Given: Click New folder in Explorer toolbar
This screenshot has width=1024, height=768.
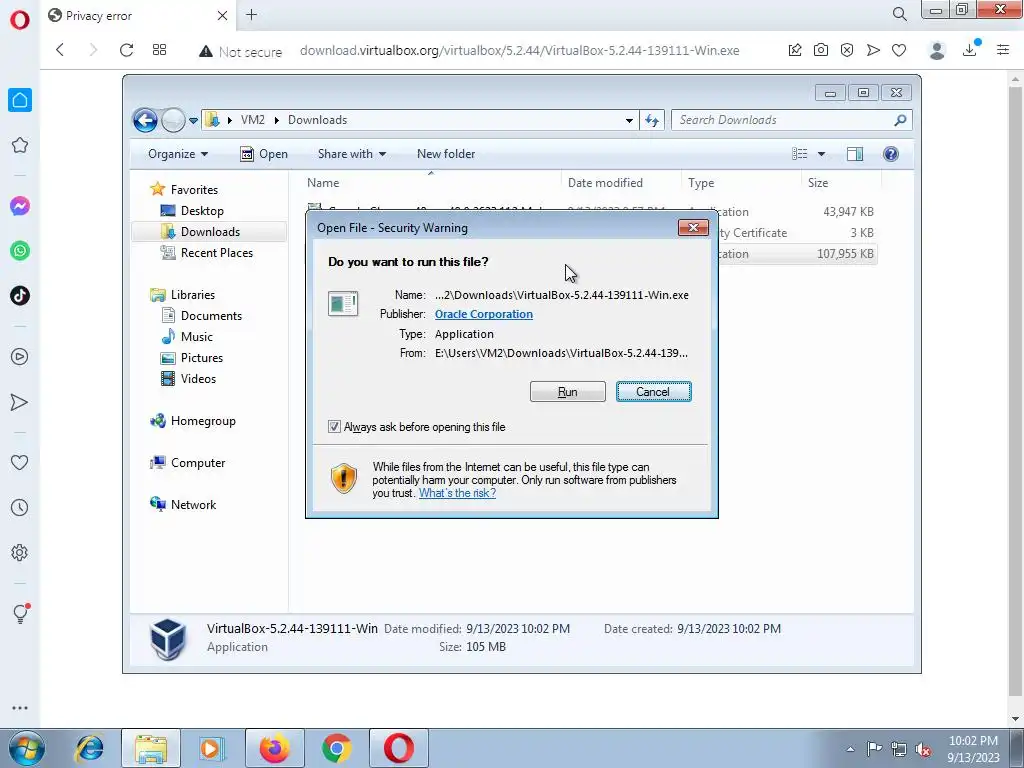Looking at the screenshot, I should point(446,154).
